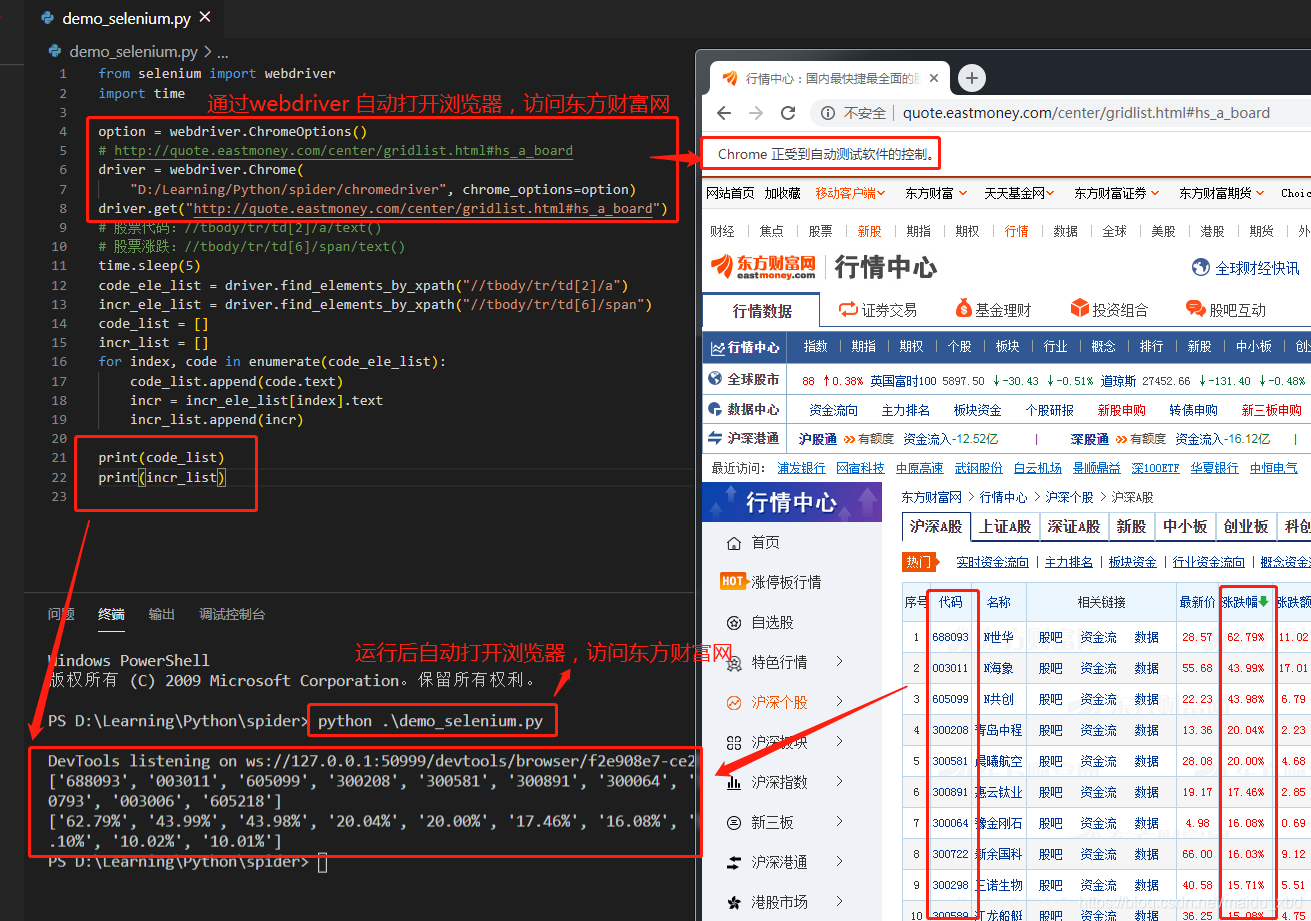Image resolution: width=1311 pixels, height=921 pixels.
Task: Click the pie icon beside 数据中心
Action: tap(715, 409)
